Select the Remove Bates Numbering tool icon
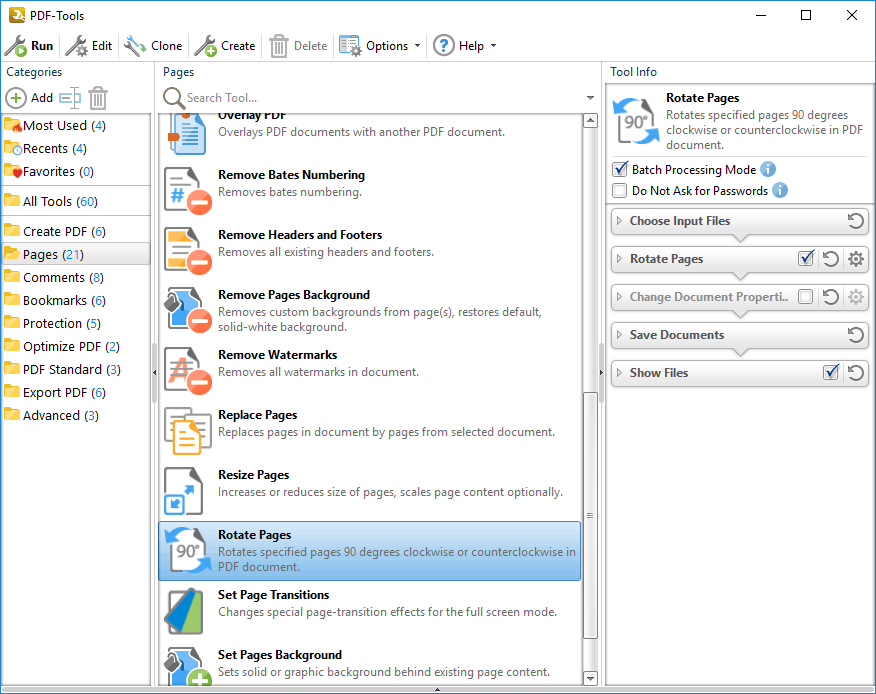876x694 pixels. tap(187, 191)
